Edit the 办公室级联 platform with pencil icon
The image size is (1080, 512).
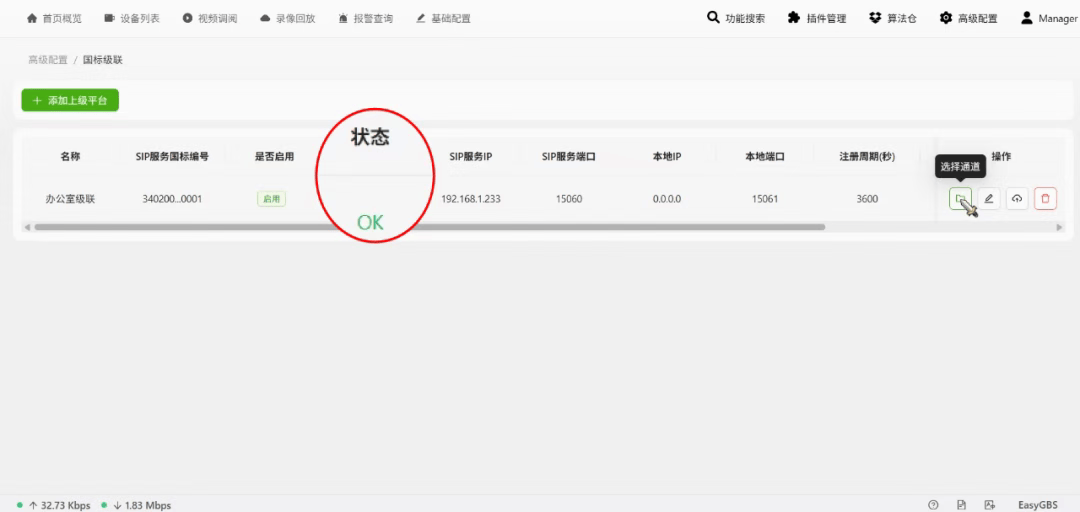(989, 199)
